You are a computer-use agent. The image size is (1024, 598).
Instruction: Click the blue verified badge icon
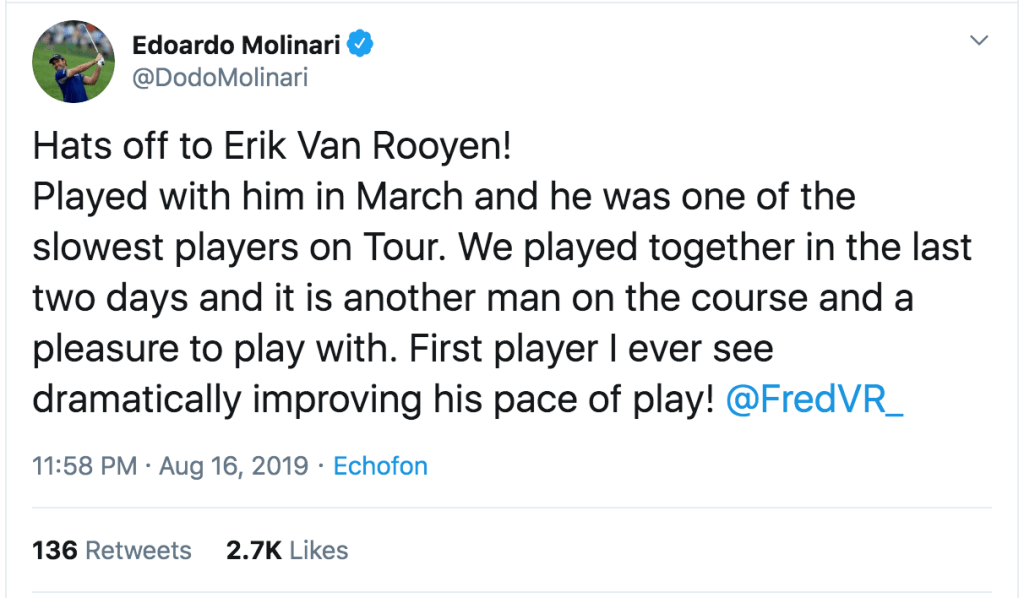(x=361, y=44)
